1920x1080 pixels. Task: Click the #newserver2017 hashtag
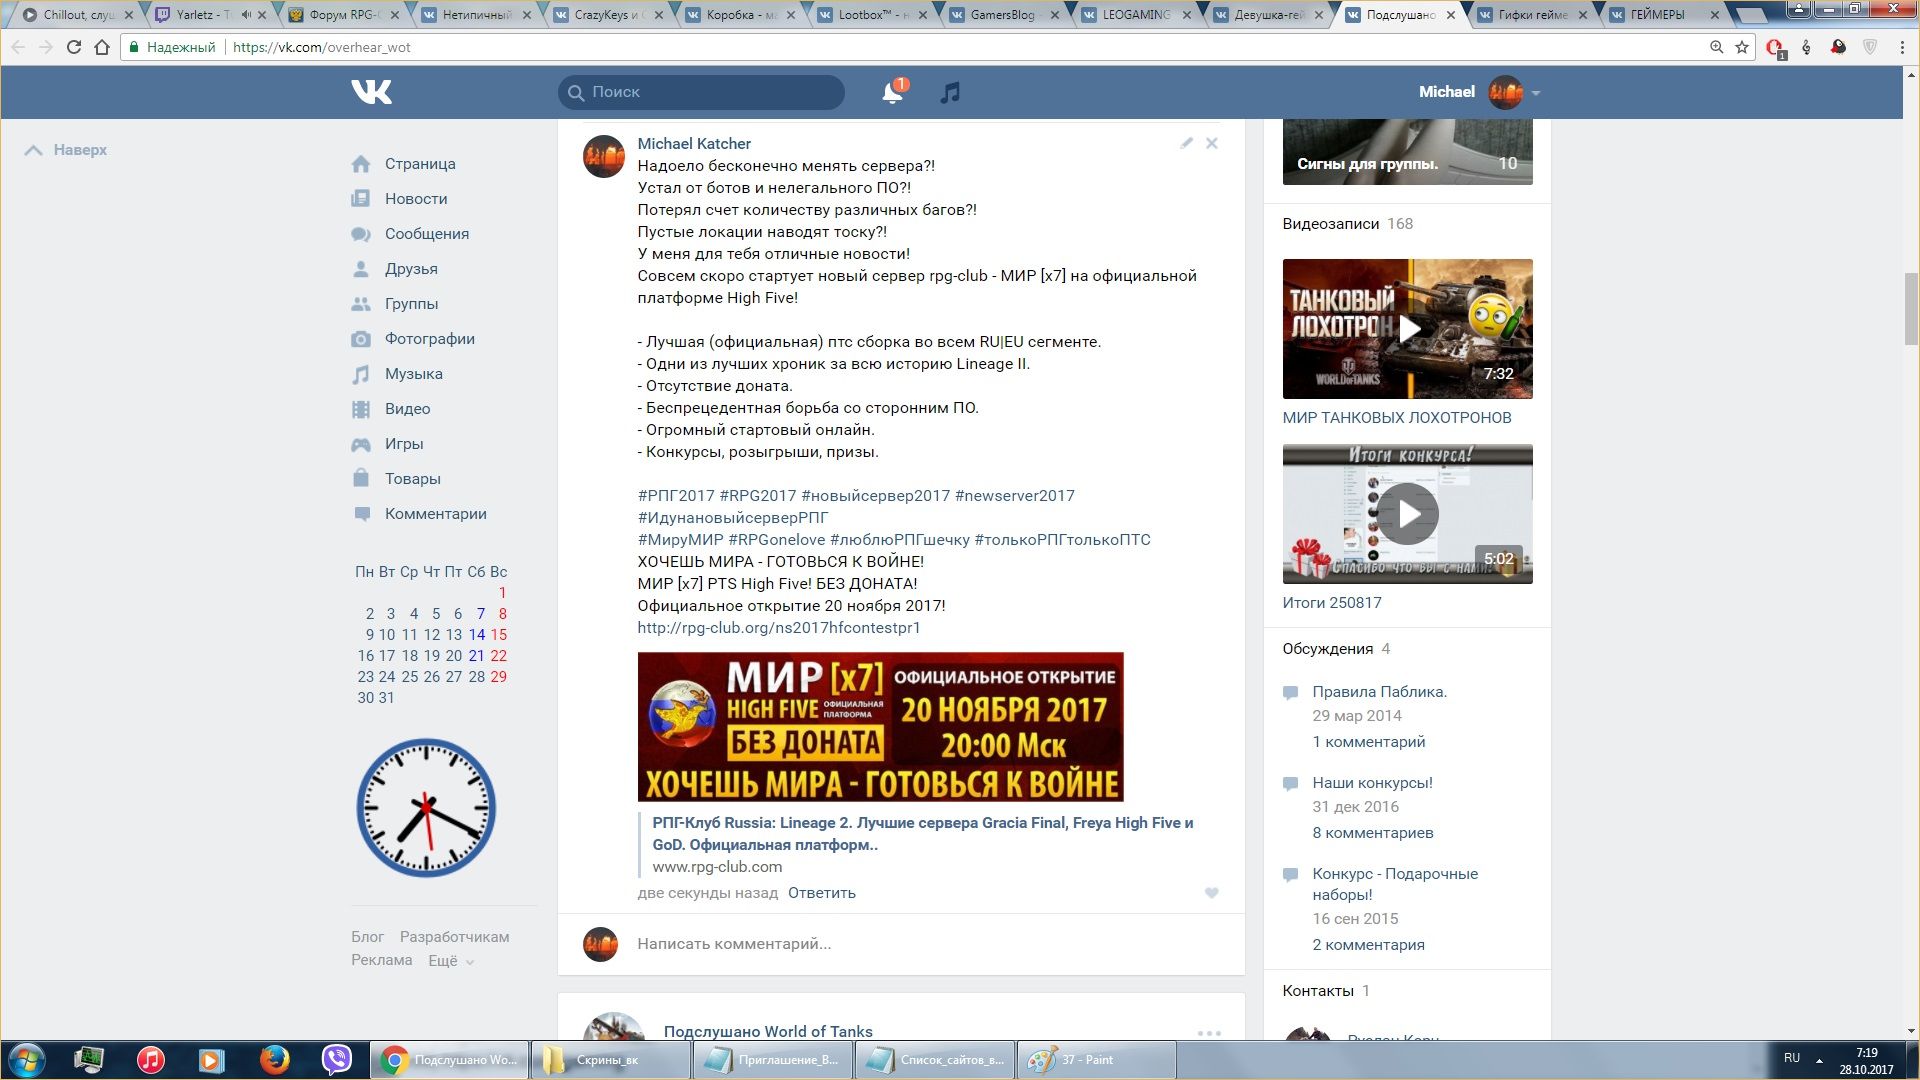tap(1014, 496)
